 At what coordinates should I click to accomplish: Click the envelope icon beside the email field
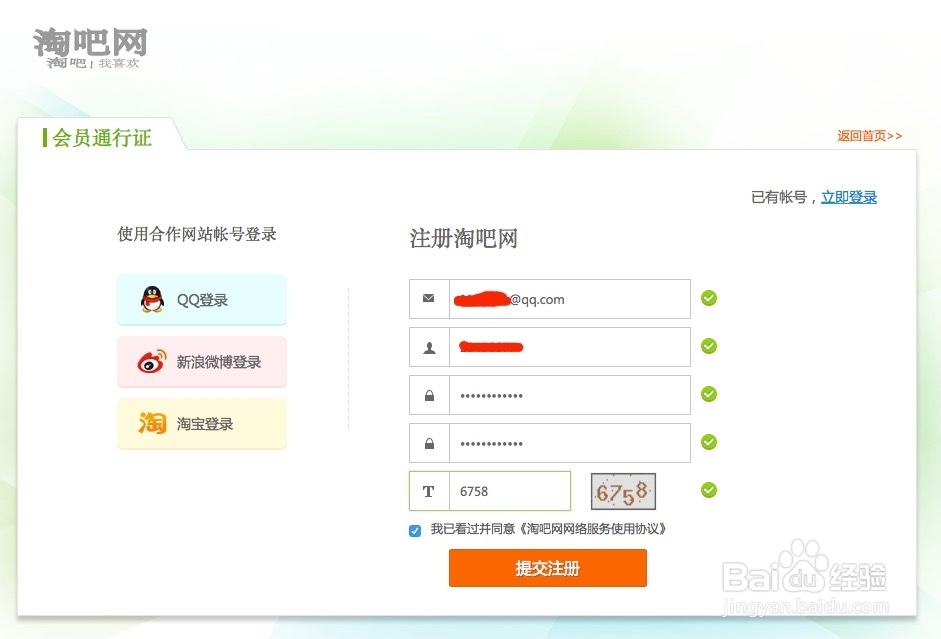pyautogui.click(x=428, y=298)
